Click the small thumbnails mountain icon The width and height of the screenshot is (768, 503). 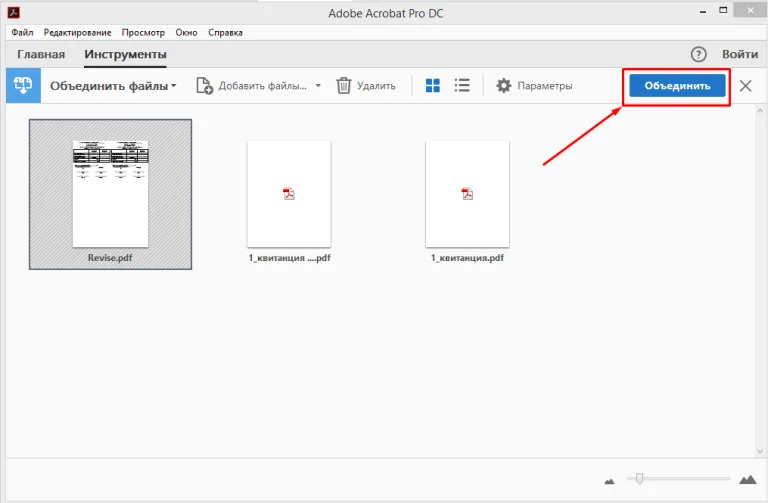click(609, 481)
